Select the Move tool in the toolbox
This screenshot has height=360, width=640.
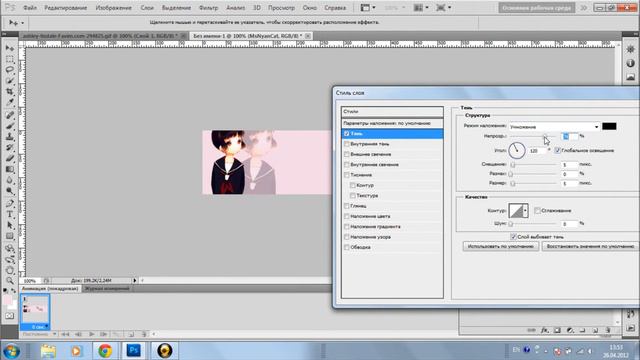pos(10,48)
